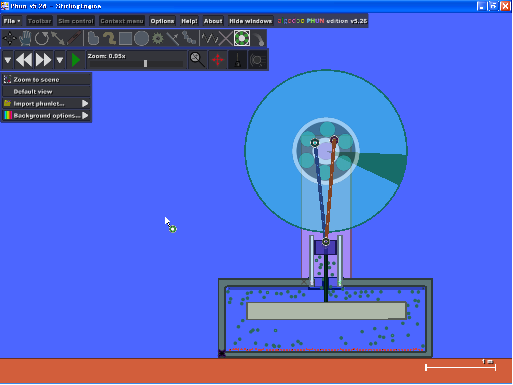
Task: Pick the Scale tool
Action: 58,39
